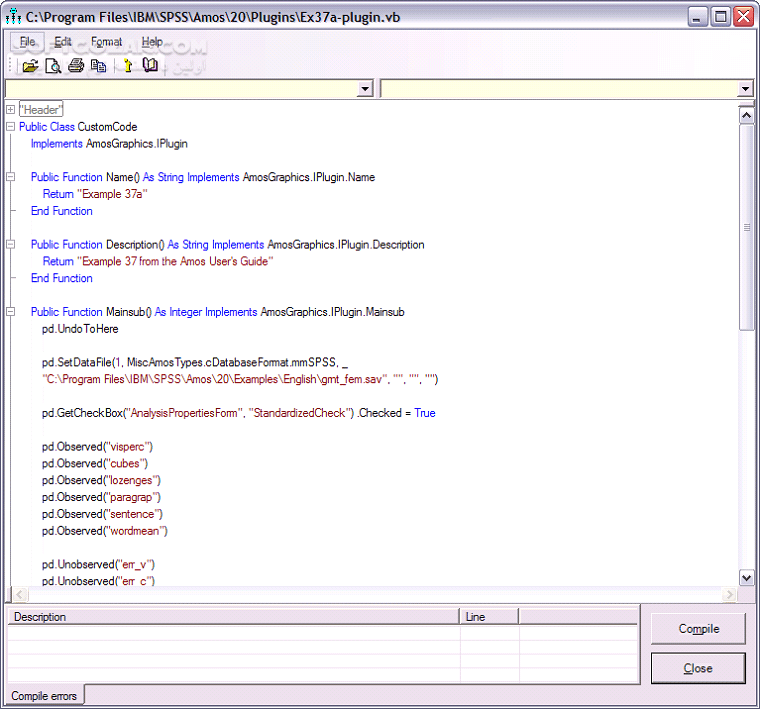The height and width of the screenshot is (709, 760).
Task: Collapse the Mainsub() function block
Action: 10,312
